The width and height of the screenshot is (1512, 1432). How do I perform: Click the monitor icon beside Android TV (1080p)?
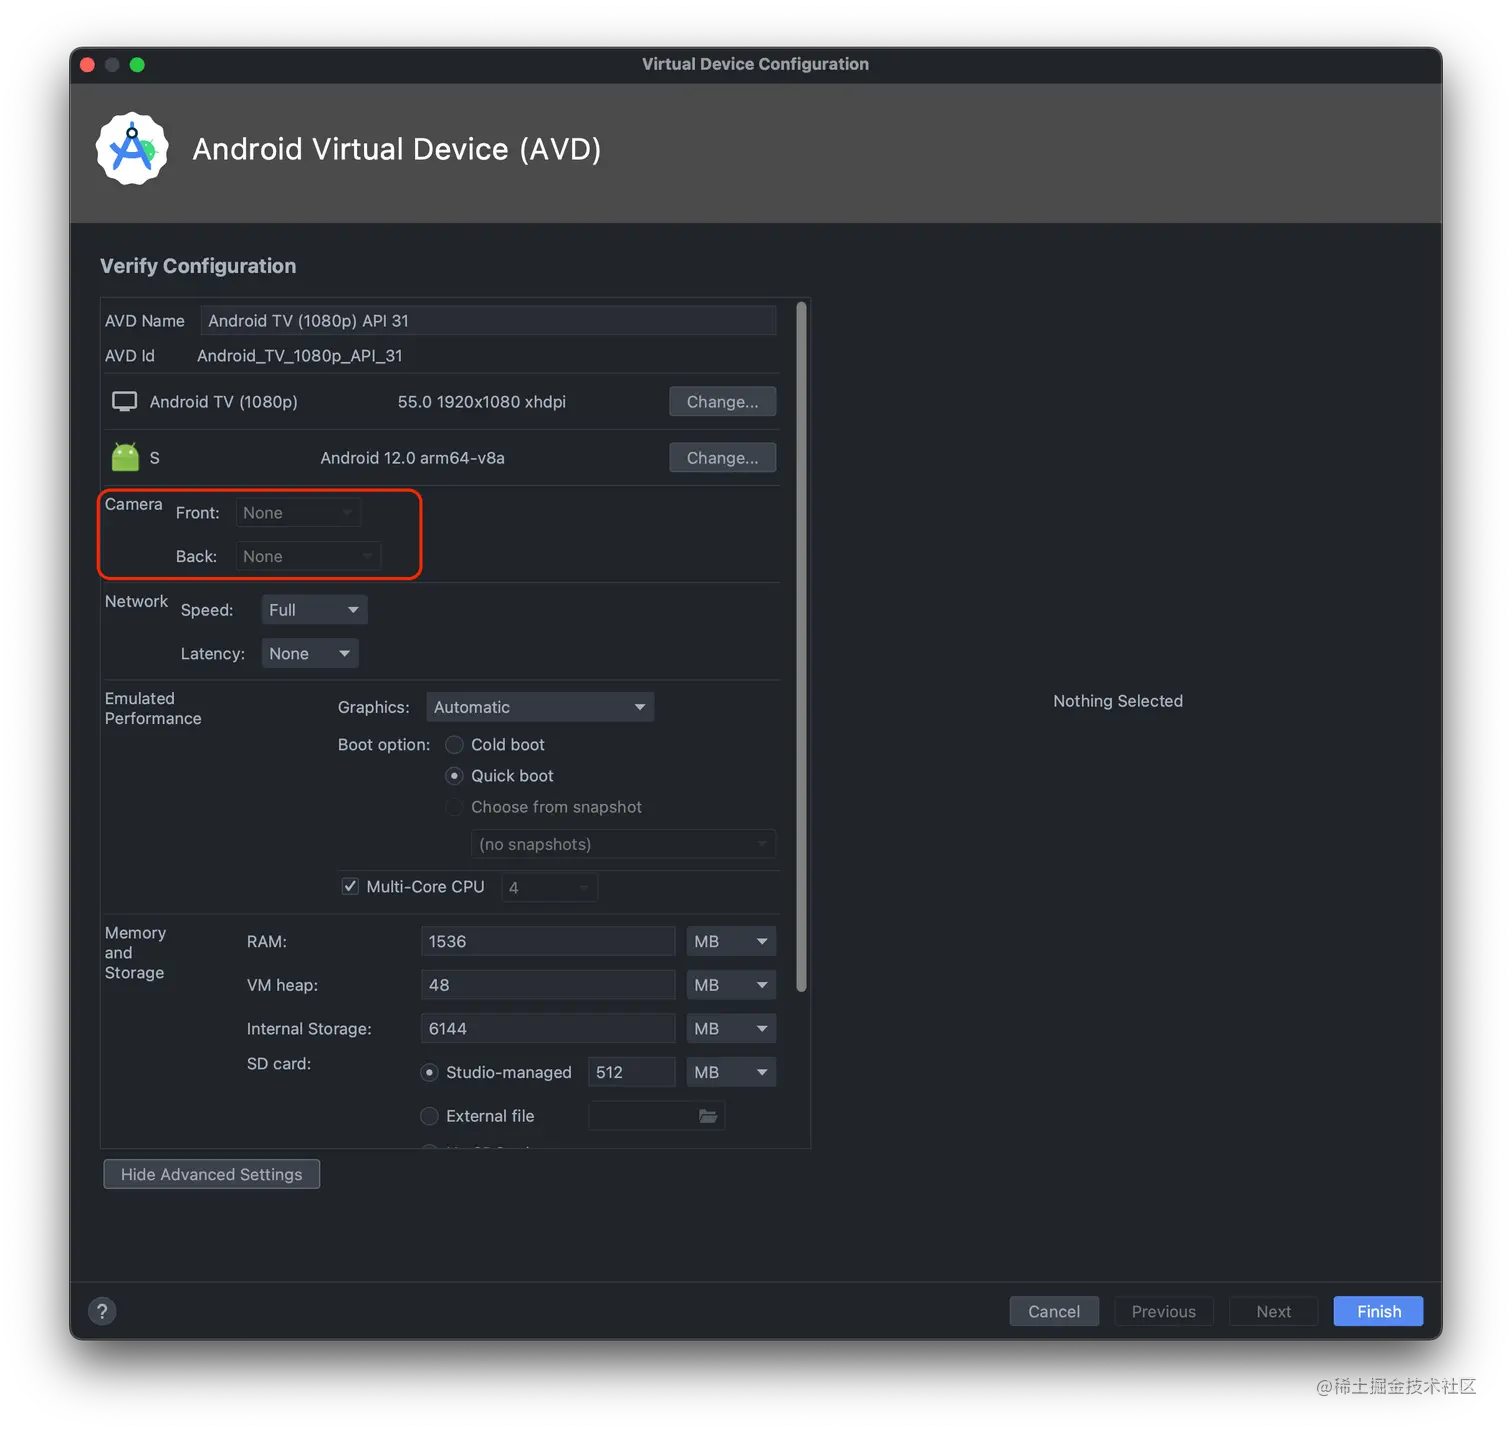pos(123,401)
